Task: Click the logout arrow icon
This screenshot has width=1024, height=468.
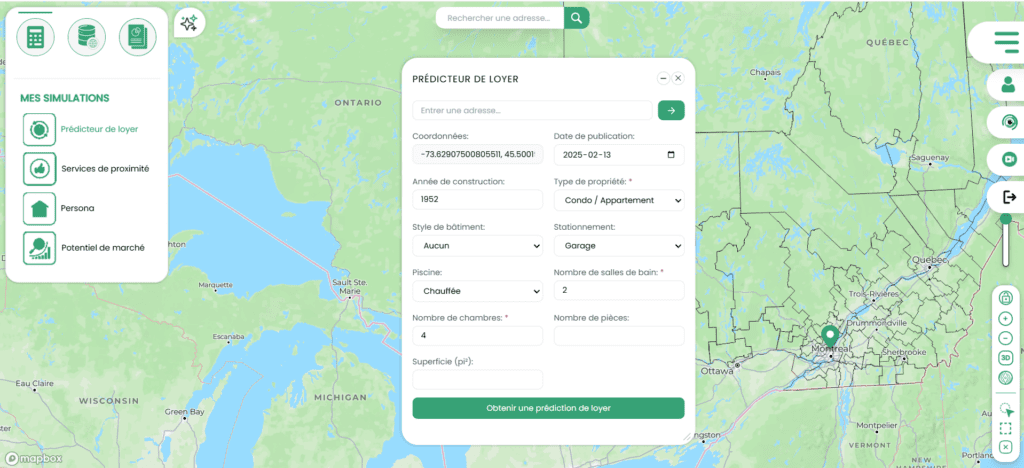Action: [1007, 197]
